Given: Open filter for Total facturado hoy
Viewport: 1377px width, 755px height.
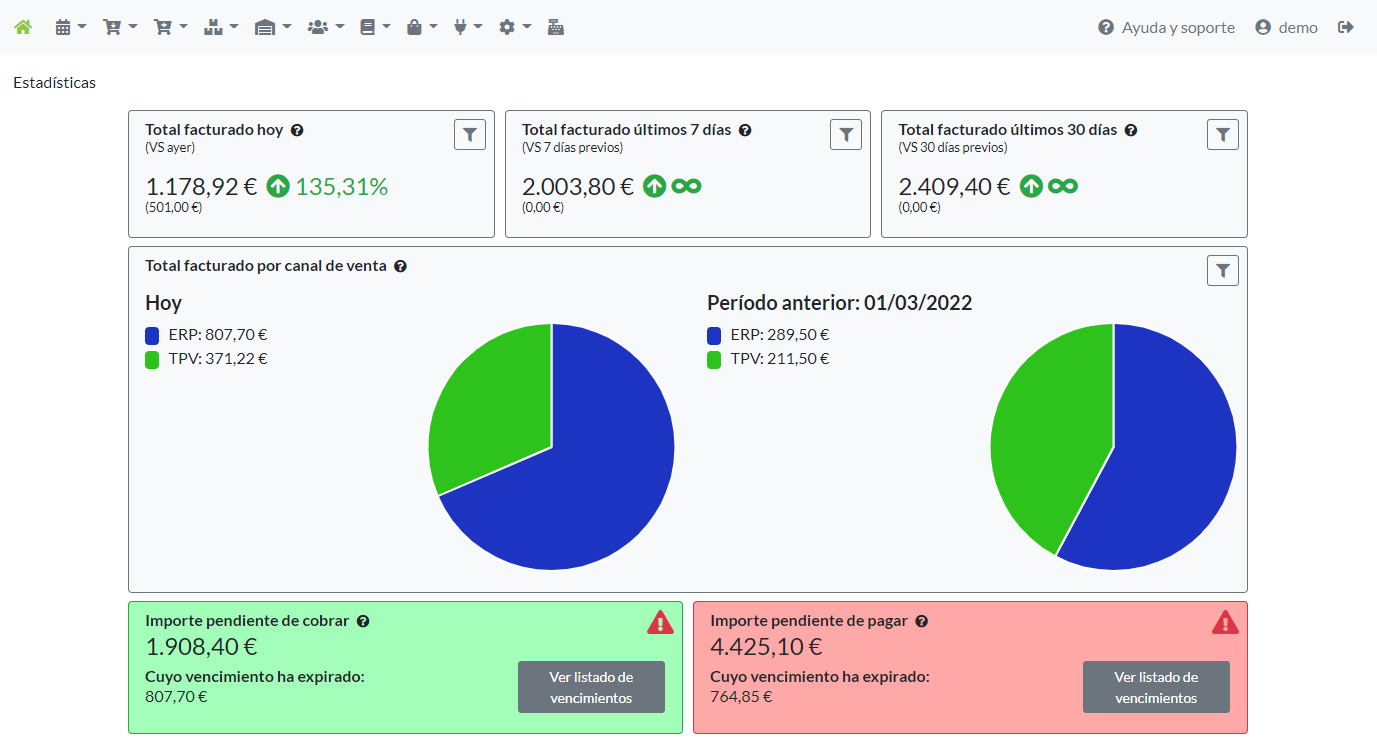Looking at the screenshot, I should tap(470, 134).
